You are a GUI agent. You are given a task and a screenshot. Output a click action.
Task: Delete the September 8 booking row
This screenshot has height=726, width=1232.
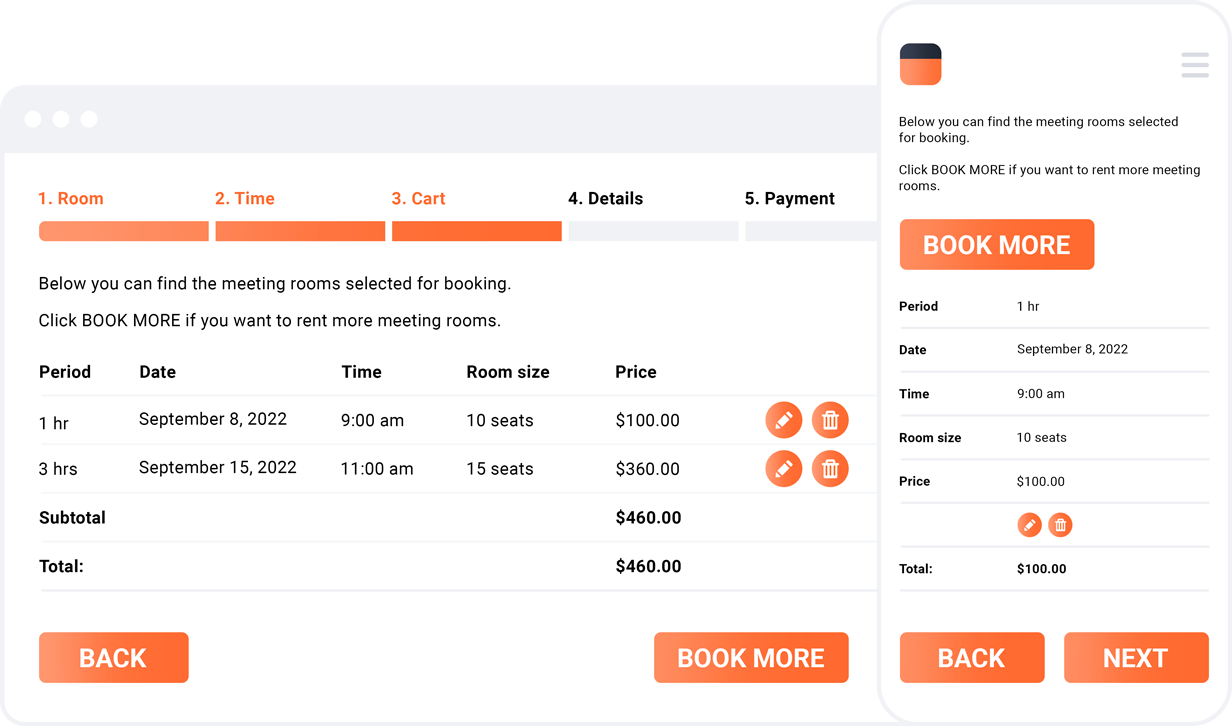pos(830,420)
